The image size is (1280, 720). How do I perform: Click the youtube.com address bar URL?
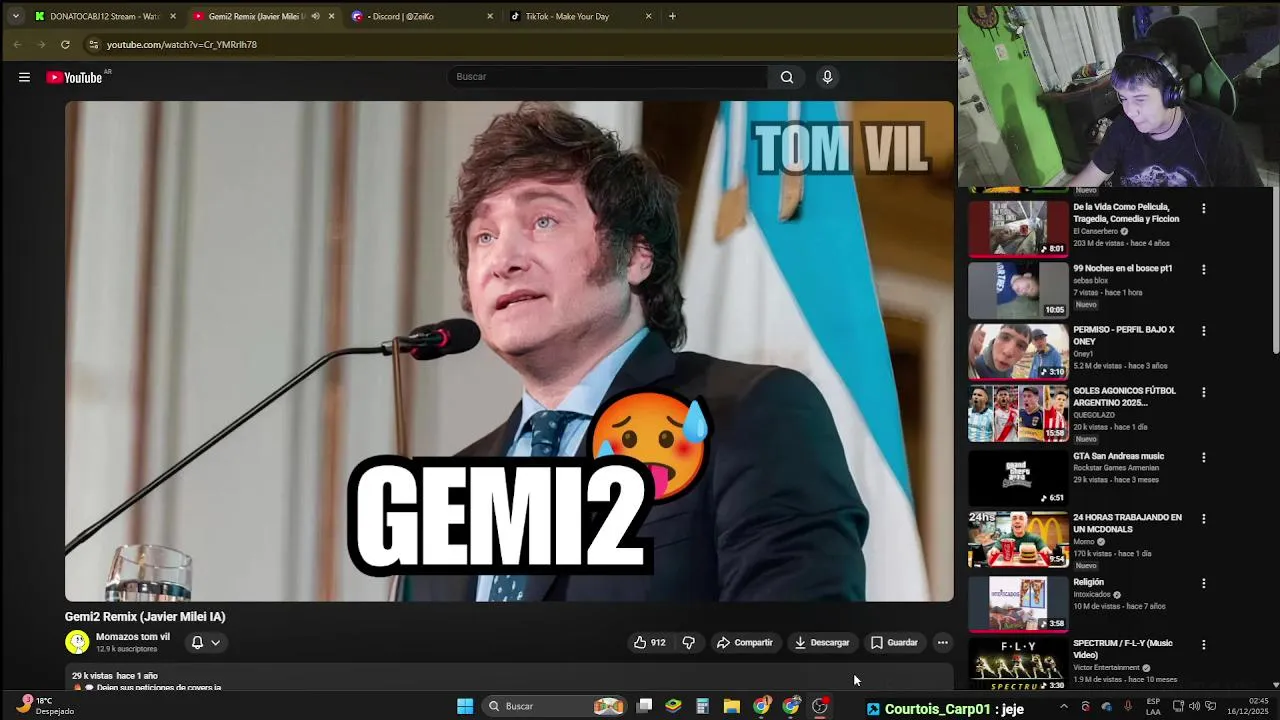182,45
